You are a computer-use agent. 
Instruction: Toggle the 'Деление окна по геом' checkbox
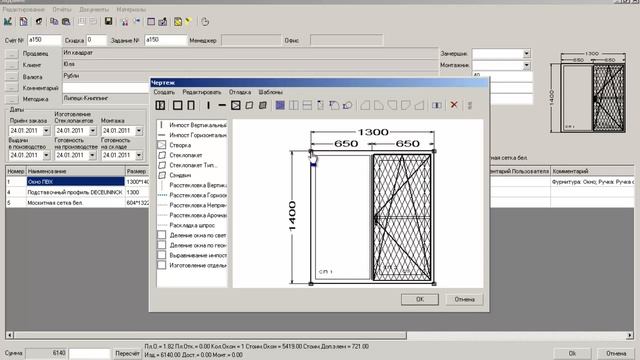point(162,245)
